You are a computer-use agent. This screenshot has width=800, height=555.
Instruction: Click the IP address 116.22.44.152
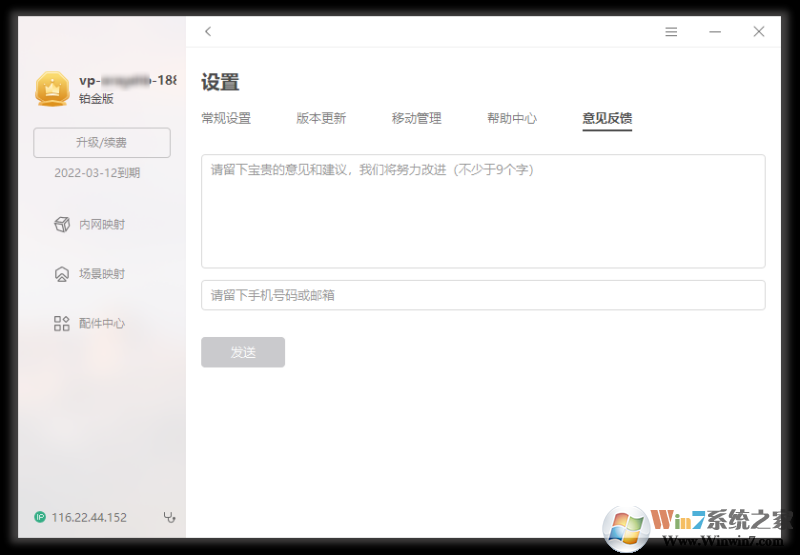pos(89,517)
